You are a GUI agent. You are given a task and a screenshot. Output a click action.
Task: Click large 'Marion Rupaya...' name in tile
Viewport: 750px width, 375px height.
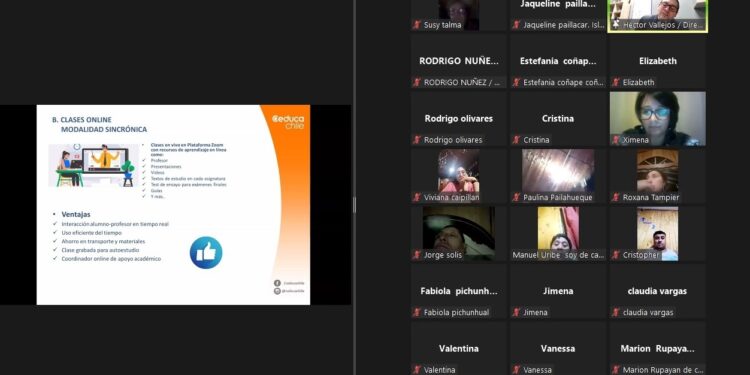coord(658,348)
